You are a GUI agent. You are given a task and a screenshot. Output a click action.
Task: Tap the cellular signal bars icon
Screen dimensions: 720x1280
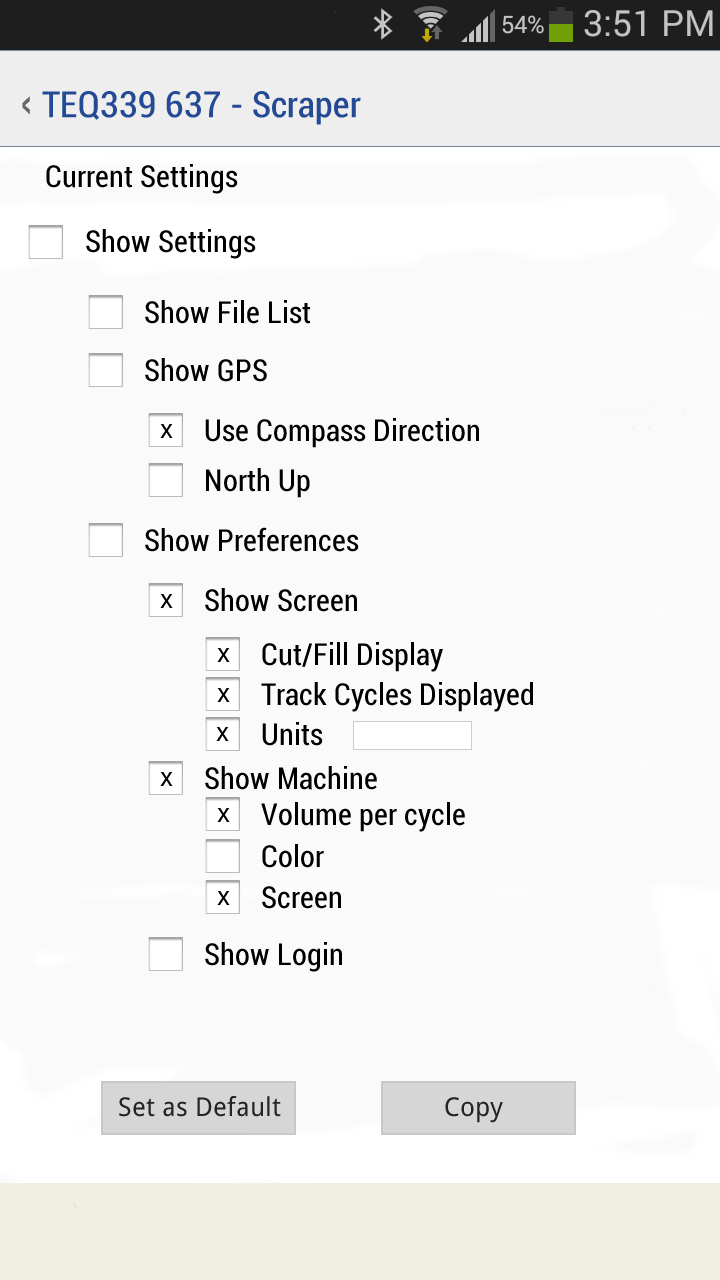[477, 26]
